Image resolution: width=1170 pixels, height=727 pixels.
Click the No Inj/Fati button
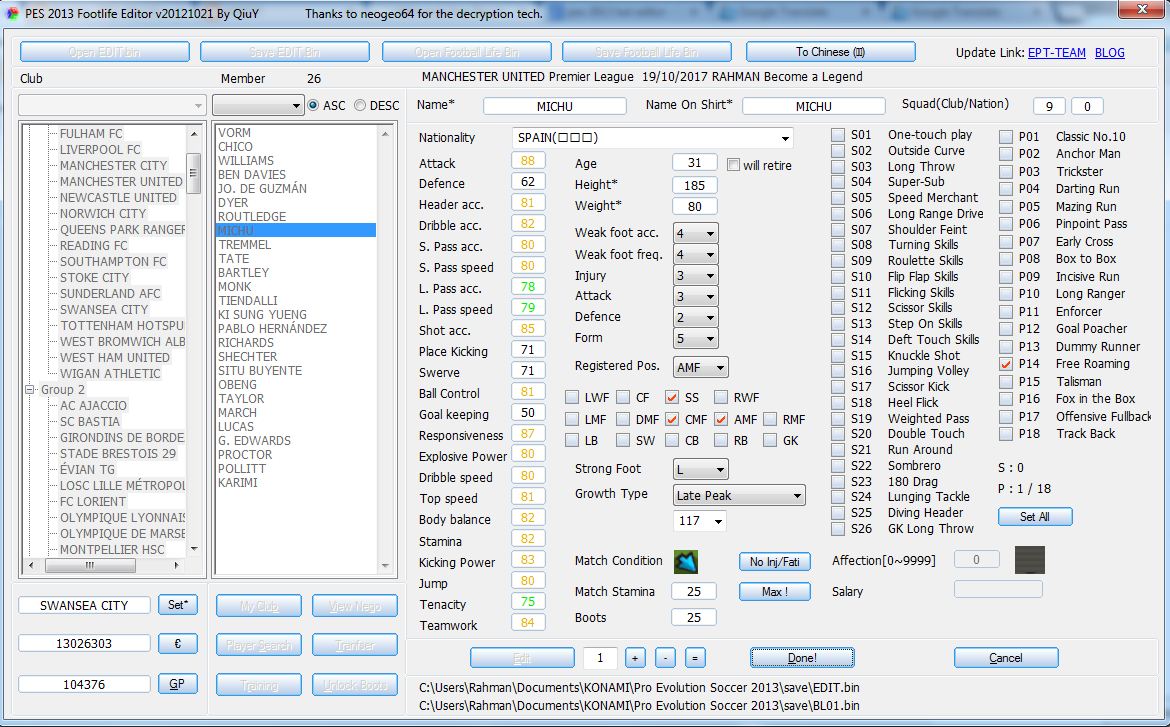(775, 561)
